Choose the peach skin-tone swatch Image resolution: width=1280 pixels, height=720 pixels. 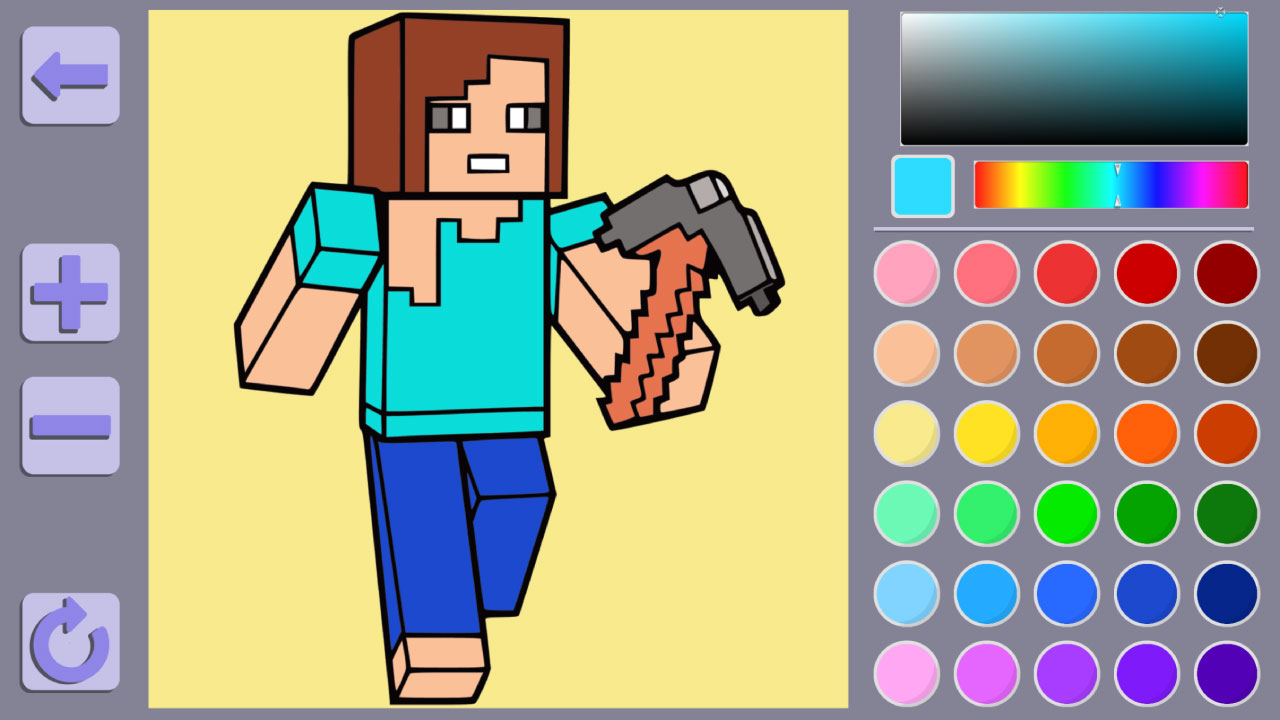pyautogui.click(x=906, y=353)
